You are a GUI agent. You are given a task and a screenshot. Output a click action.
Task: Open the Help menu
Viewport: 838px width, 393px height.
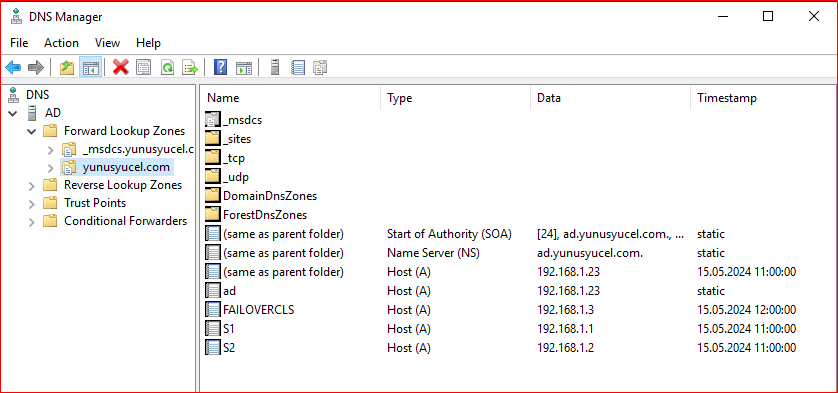click(148, 43)
